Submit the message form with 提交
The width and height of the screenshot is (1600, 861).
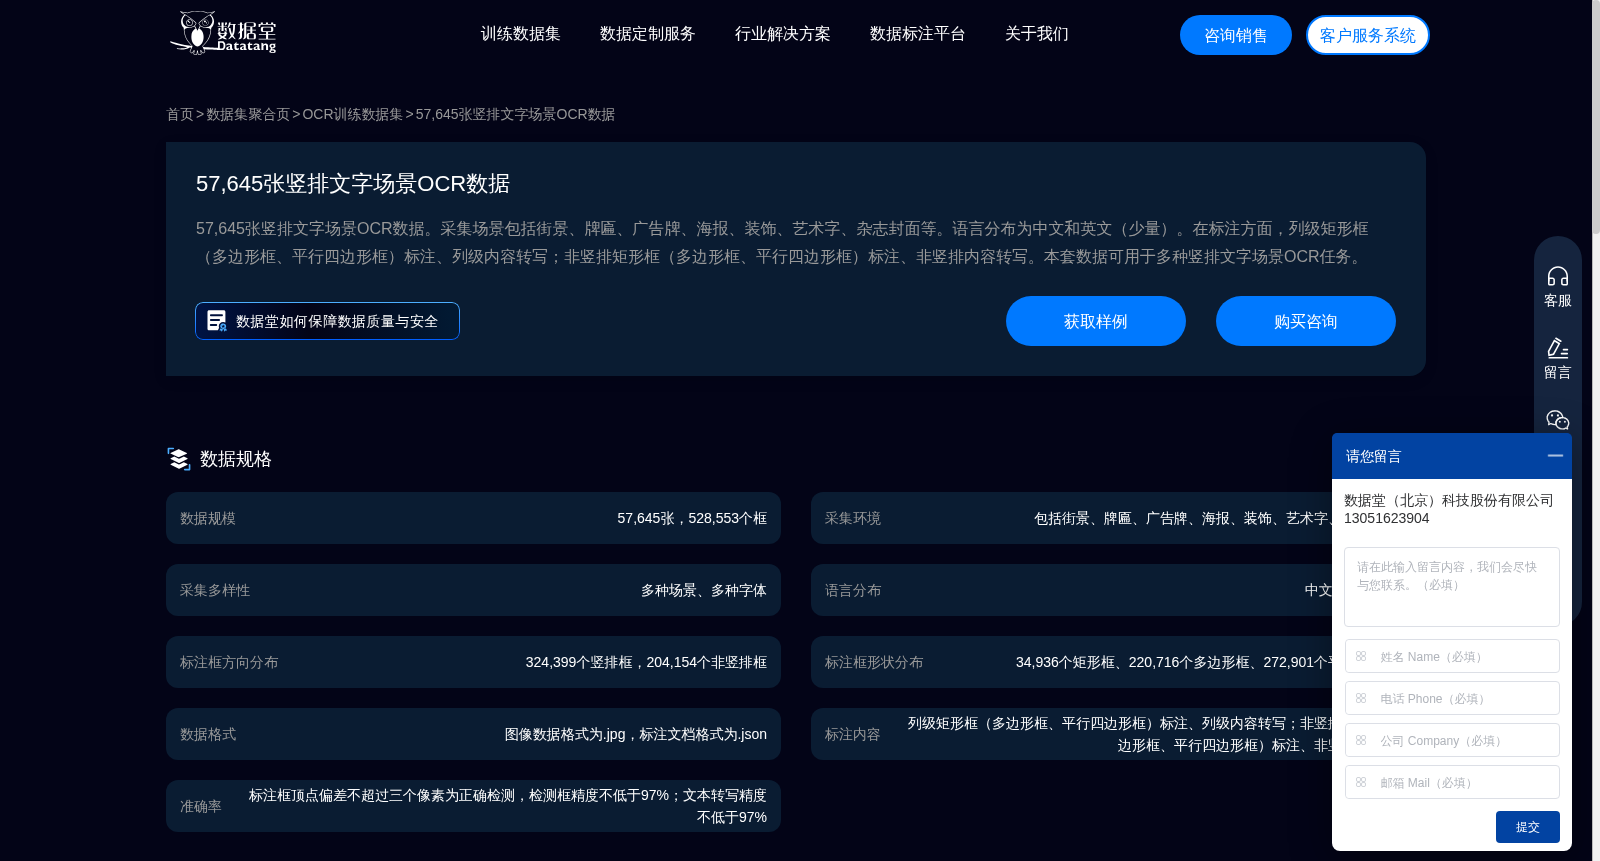(1528, 827)
